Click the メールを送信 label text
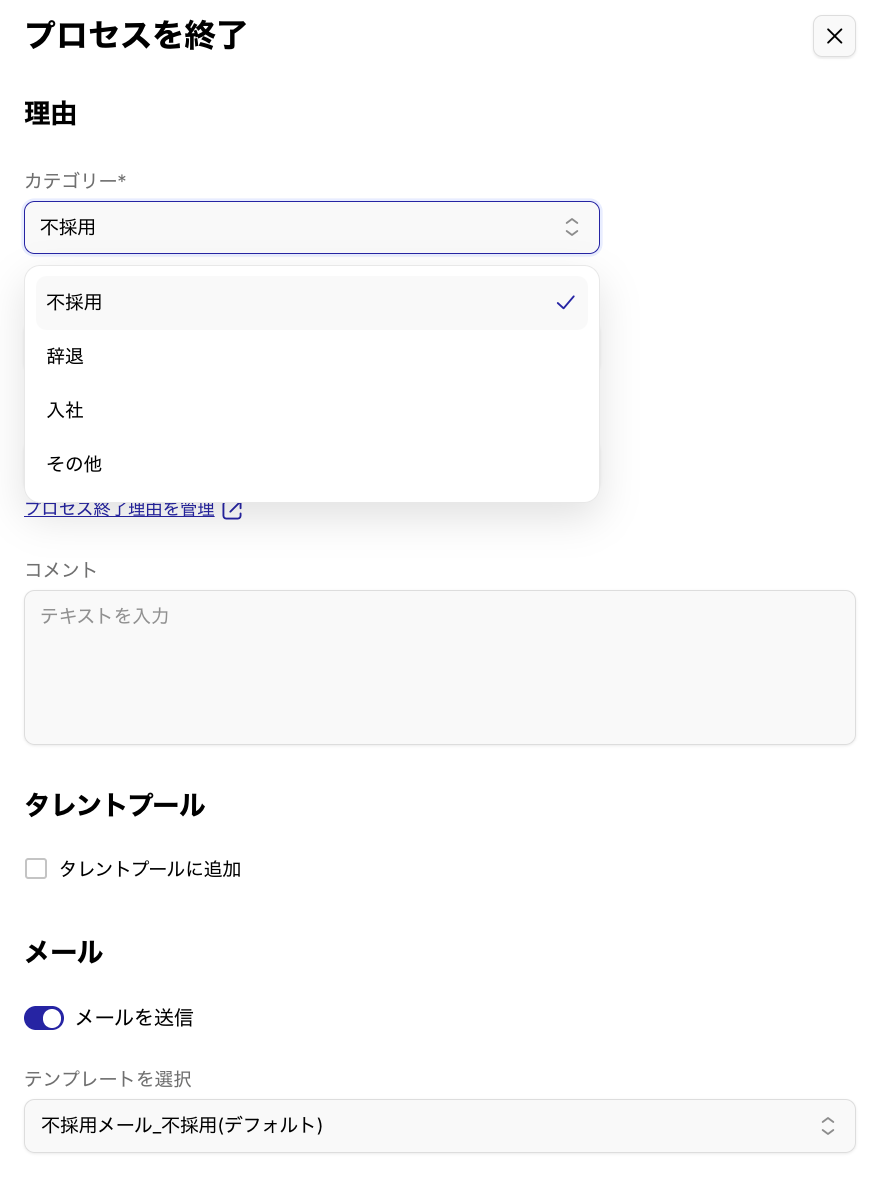 click(134, 1018)
